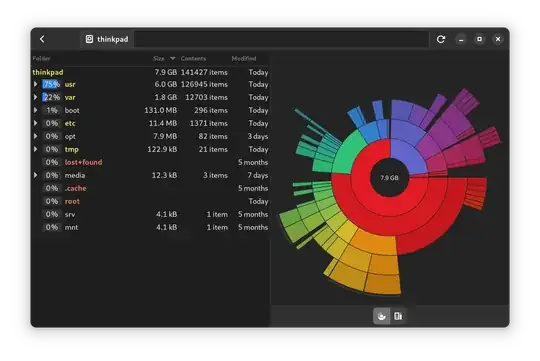Minimize the Disk Usage Analyzer window
The width and height of the screenshot is (540, 361).
click(x=461, y=39)
